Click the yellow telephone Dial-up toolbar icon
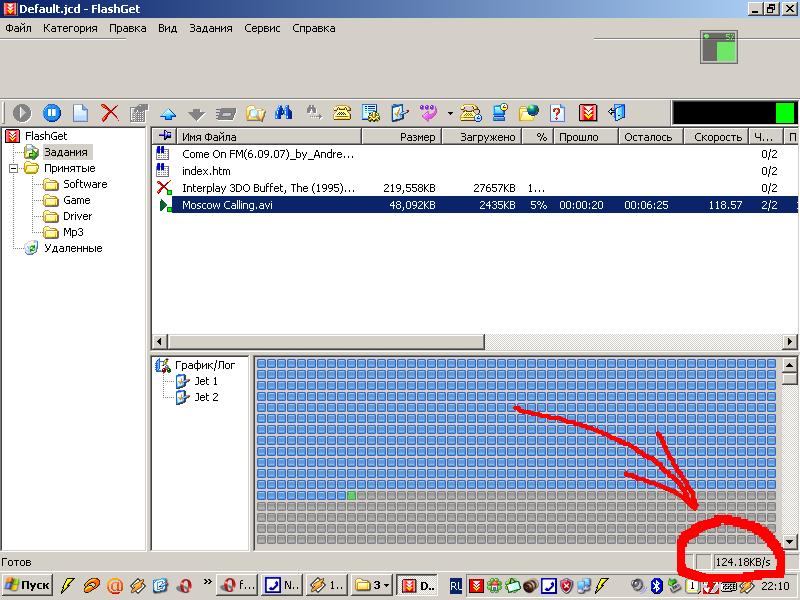The image size is (800, 600). (x=342, y=113)
